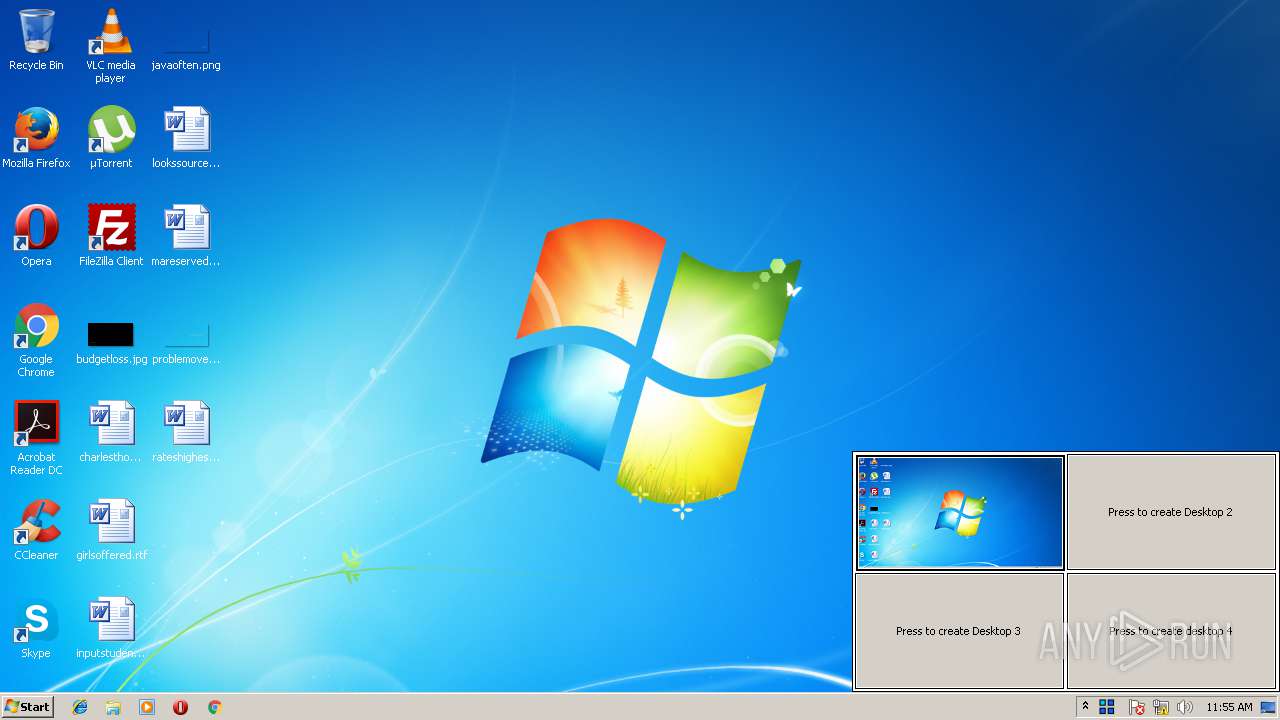Select the lookssource Word document icon

(186, 138)
